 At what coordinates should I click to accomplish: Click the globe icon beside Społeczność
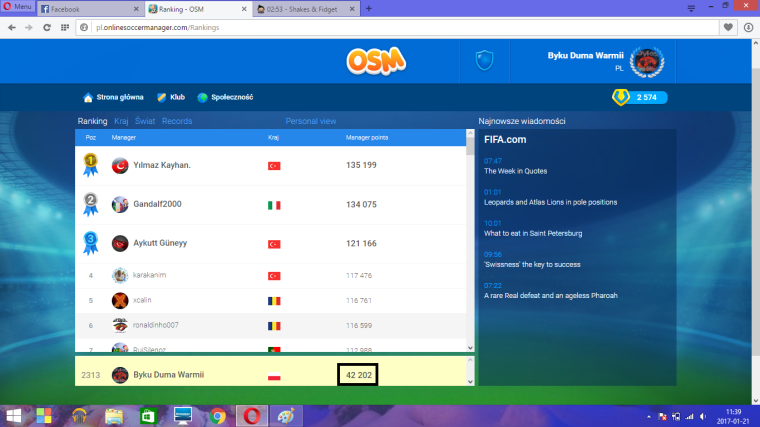point(203,97)
